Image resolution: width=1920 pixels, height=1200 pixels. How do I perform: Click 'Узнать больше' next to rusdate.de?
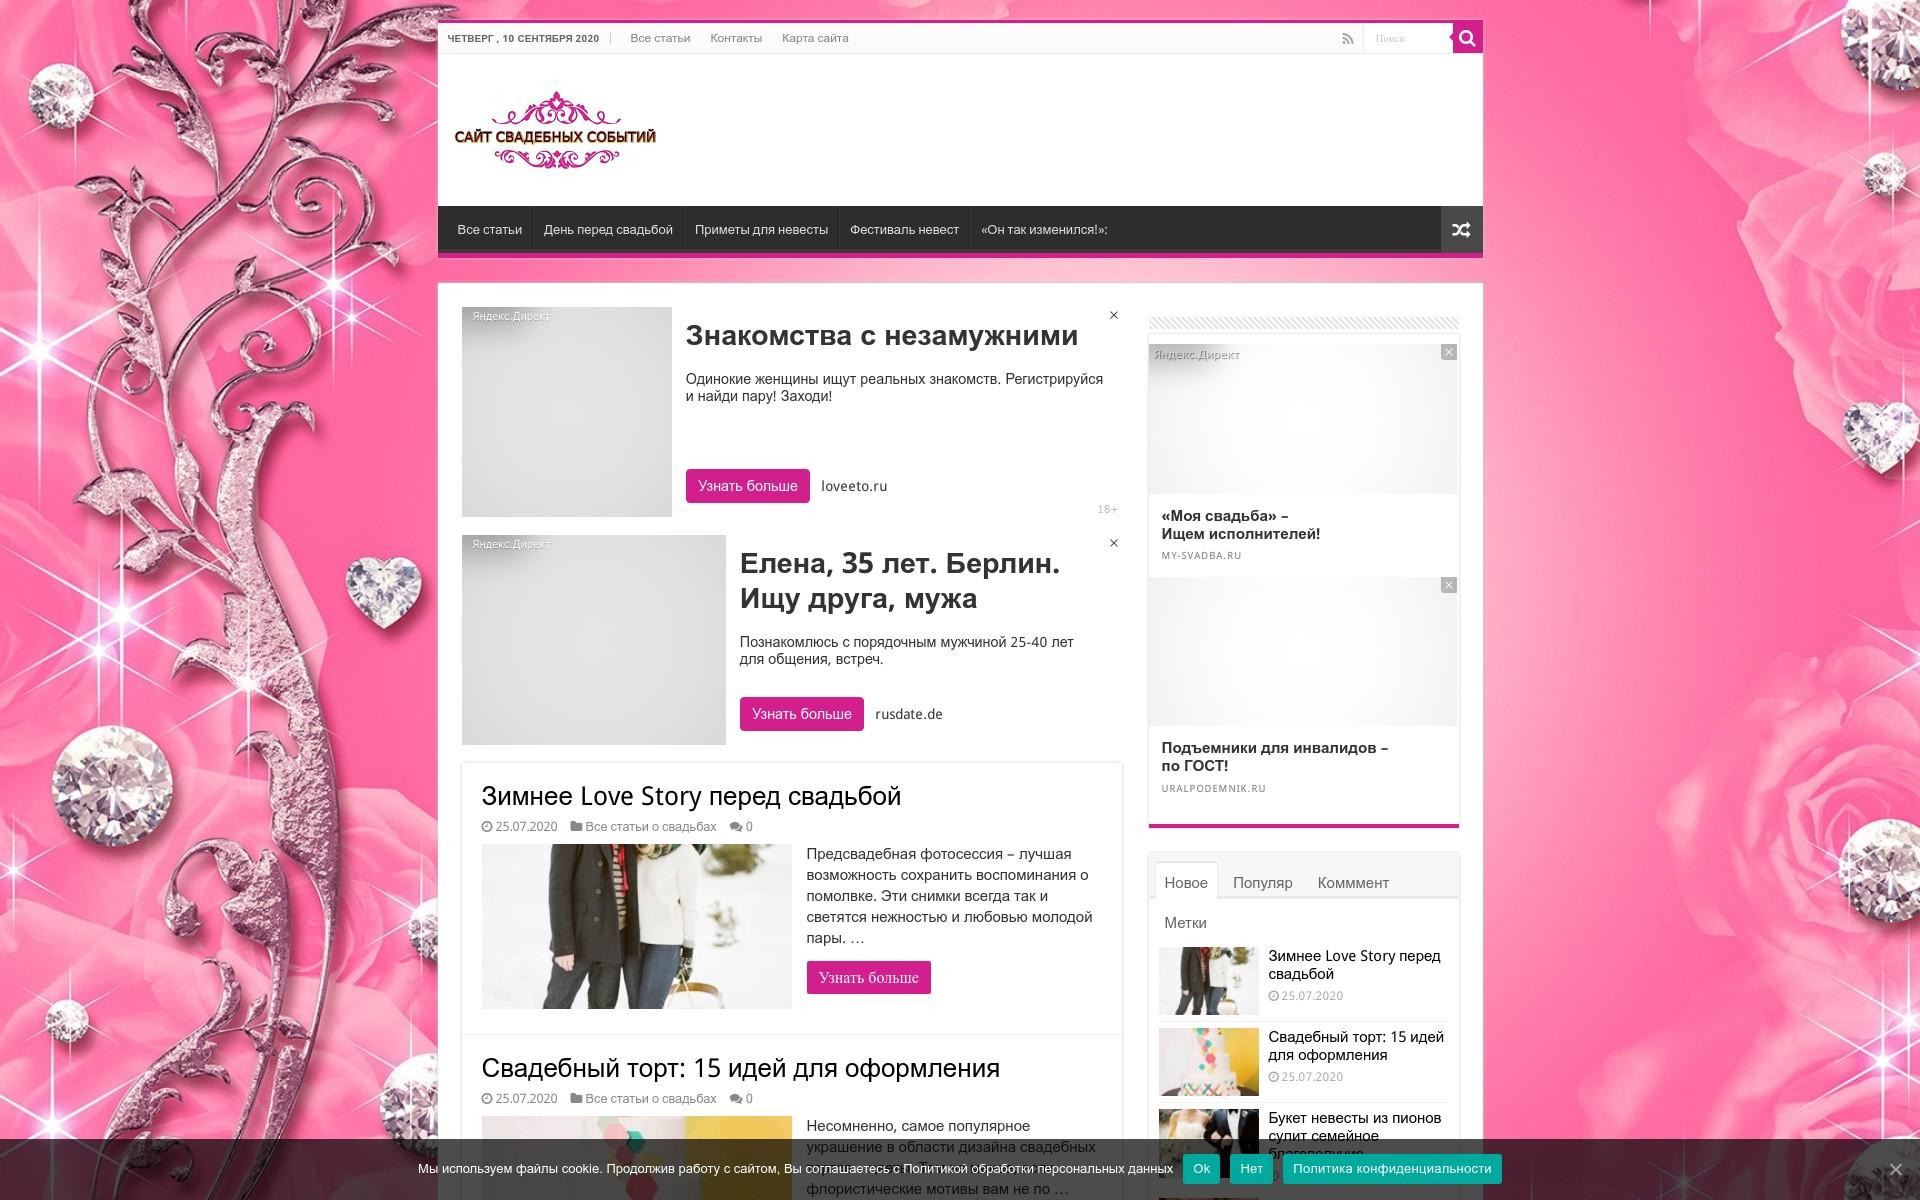coord(801,714)
